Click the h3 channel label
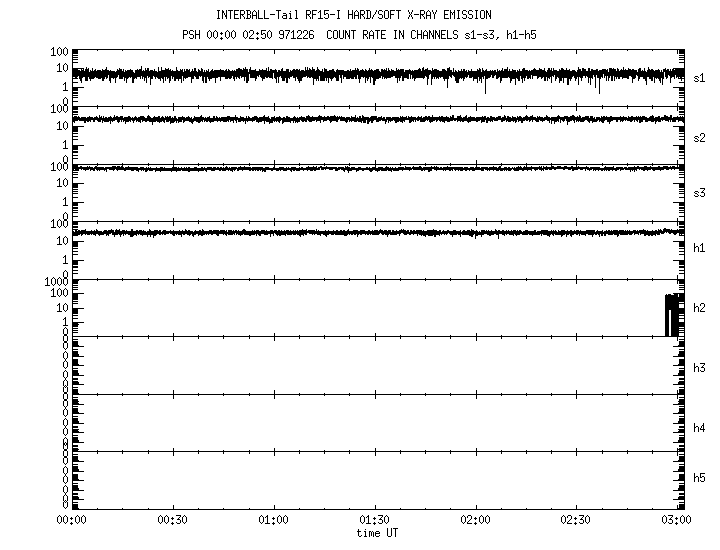This screenshot has height=550, width=720. click(700, 368)
